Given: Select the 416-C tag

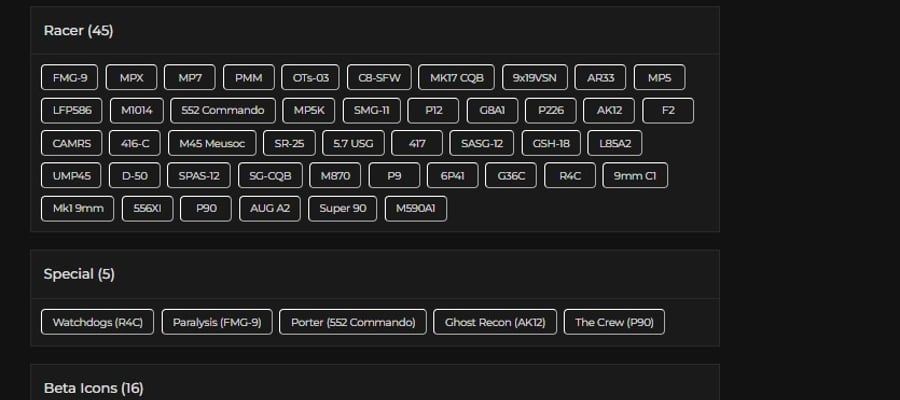Looking at the screenshot, I should tap(135, 143).
